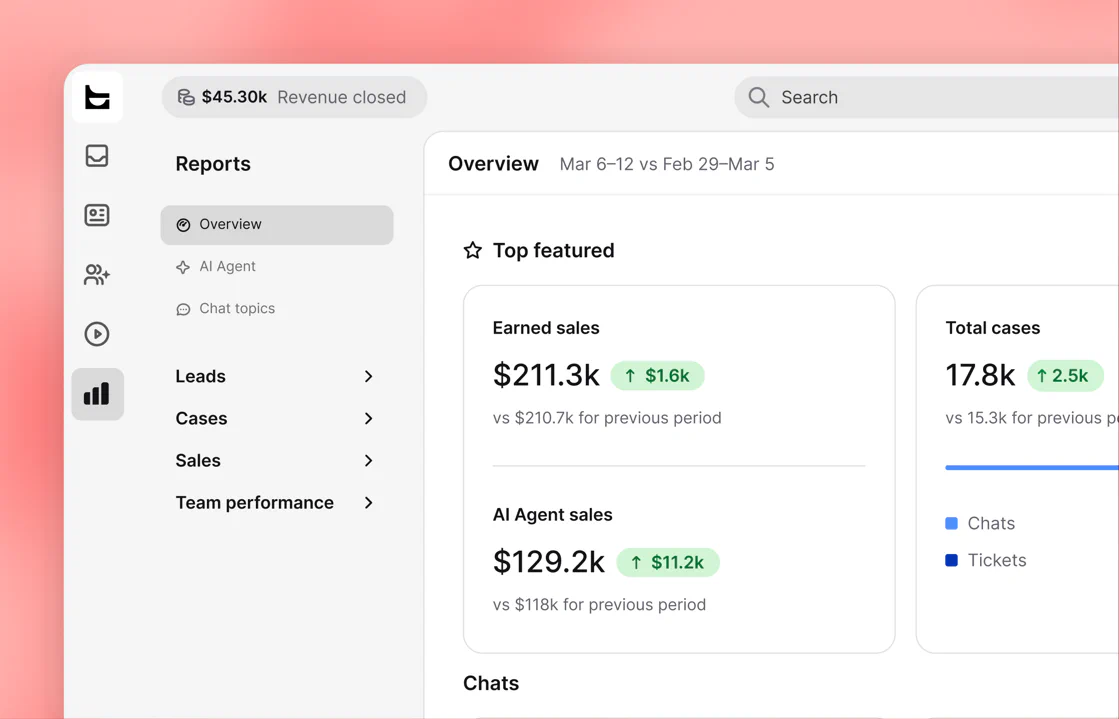Image resolution: width=1119 pixels, height=719 pixels.
Task: Expand the Leads section chevron
Action: point(368,376)
